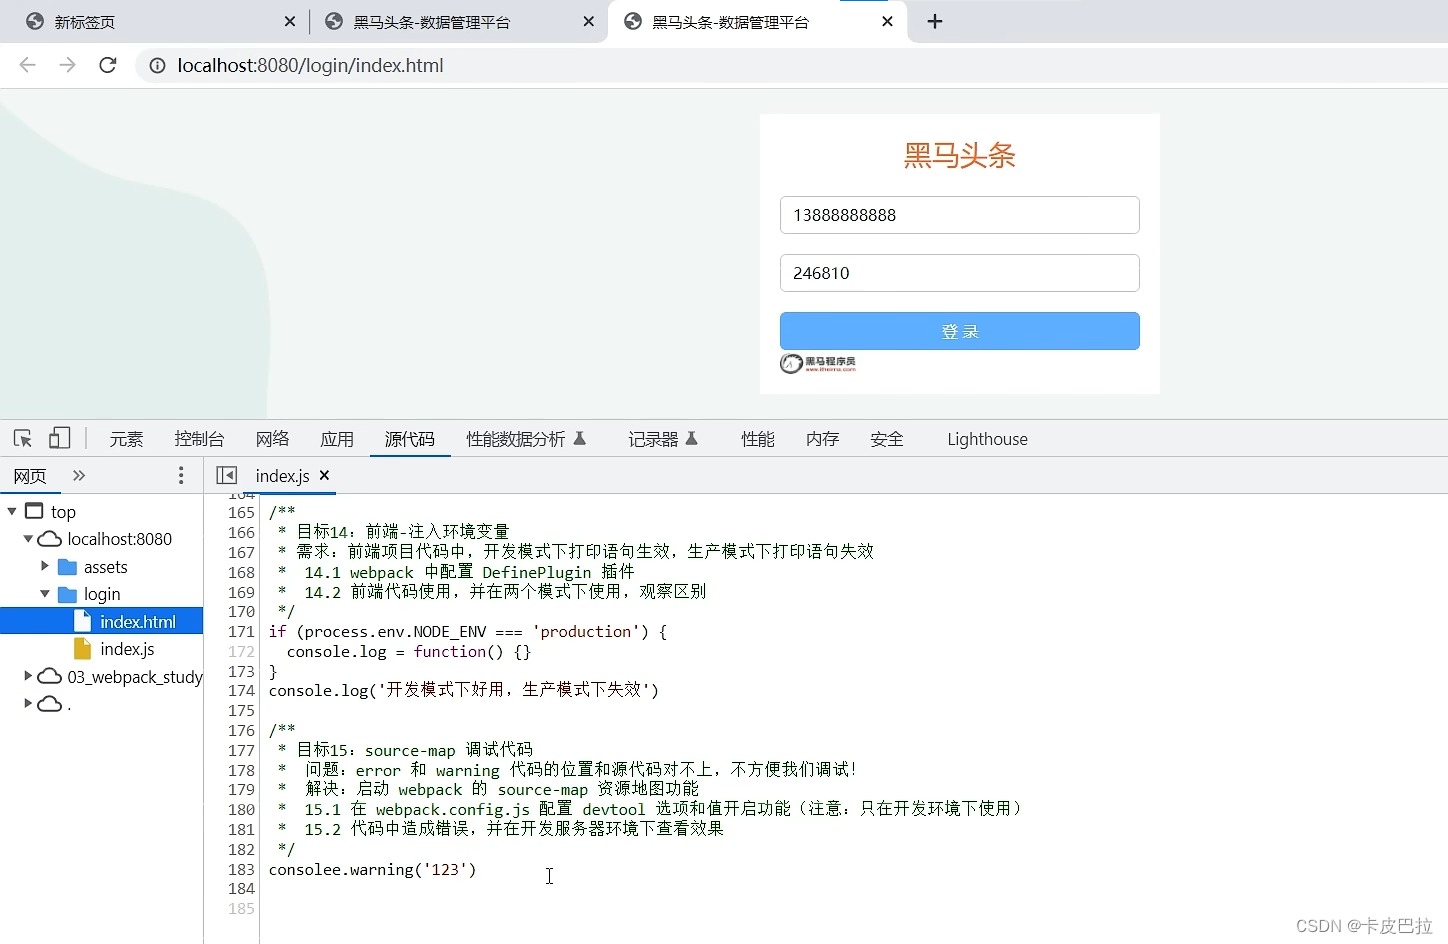Open a new browser tab with plus icon
Image resolution: width=1448 pixels, height=944 pixels.
[x=935, y=21]
